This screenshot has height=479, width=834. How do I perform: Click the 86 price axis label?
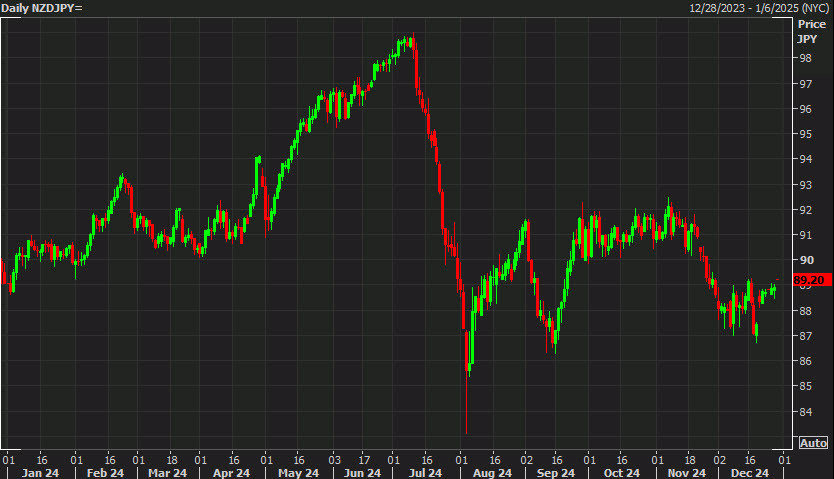[805, 361]
